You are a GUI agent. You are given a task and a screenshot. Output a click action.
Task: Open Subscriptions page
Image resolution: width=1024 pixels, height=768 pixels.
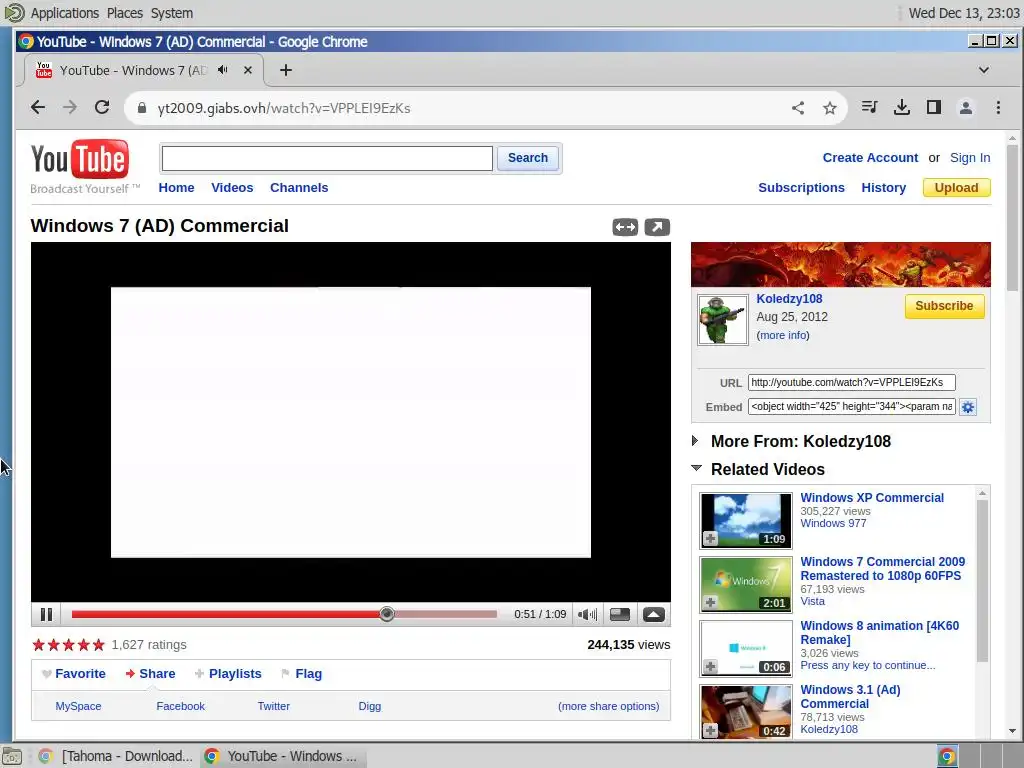click(x=801, y=187)
